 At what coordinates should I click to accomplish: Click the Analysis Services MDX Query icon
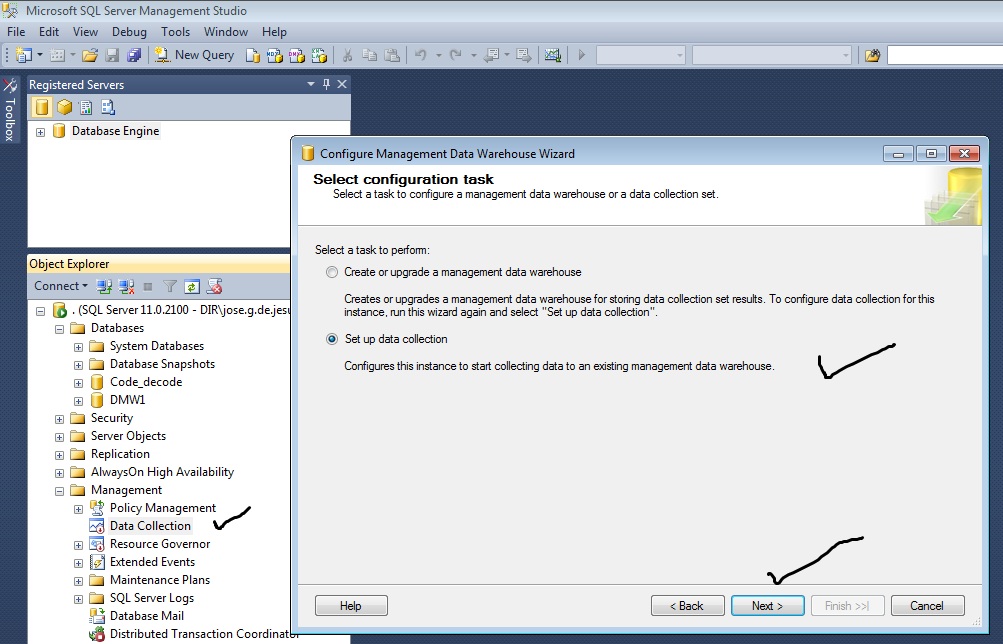274,56
